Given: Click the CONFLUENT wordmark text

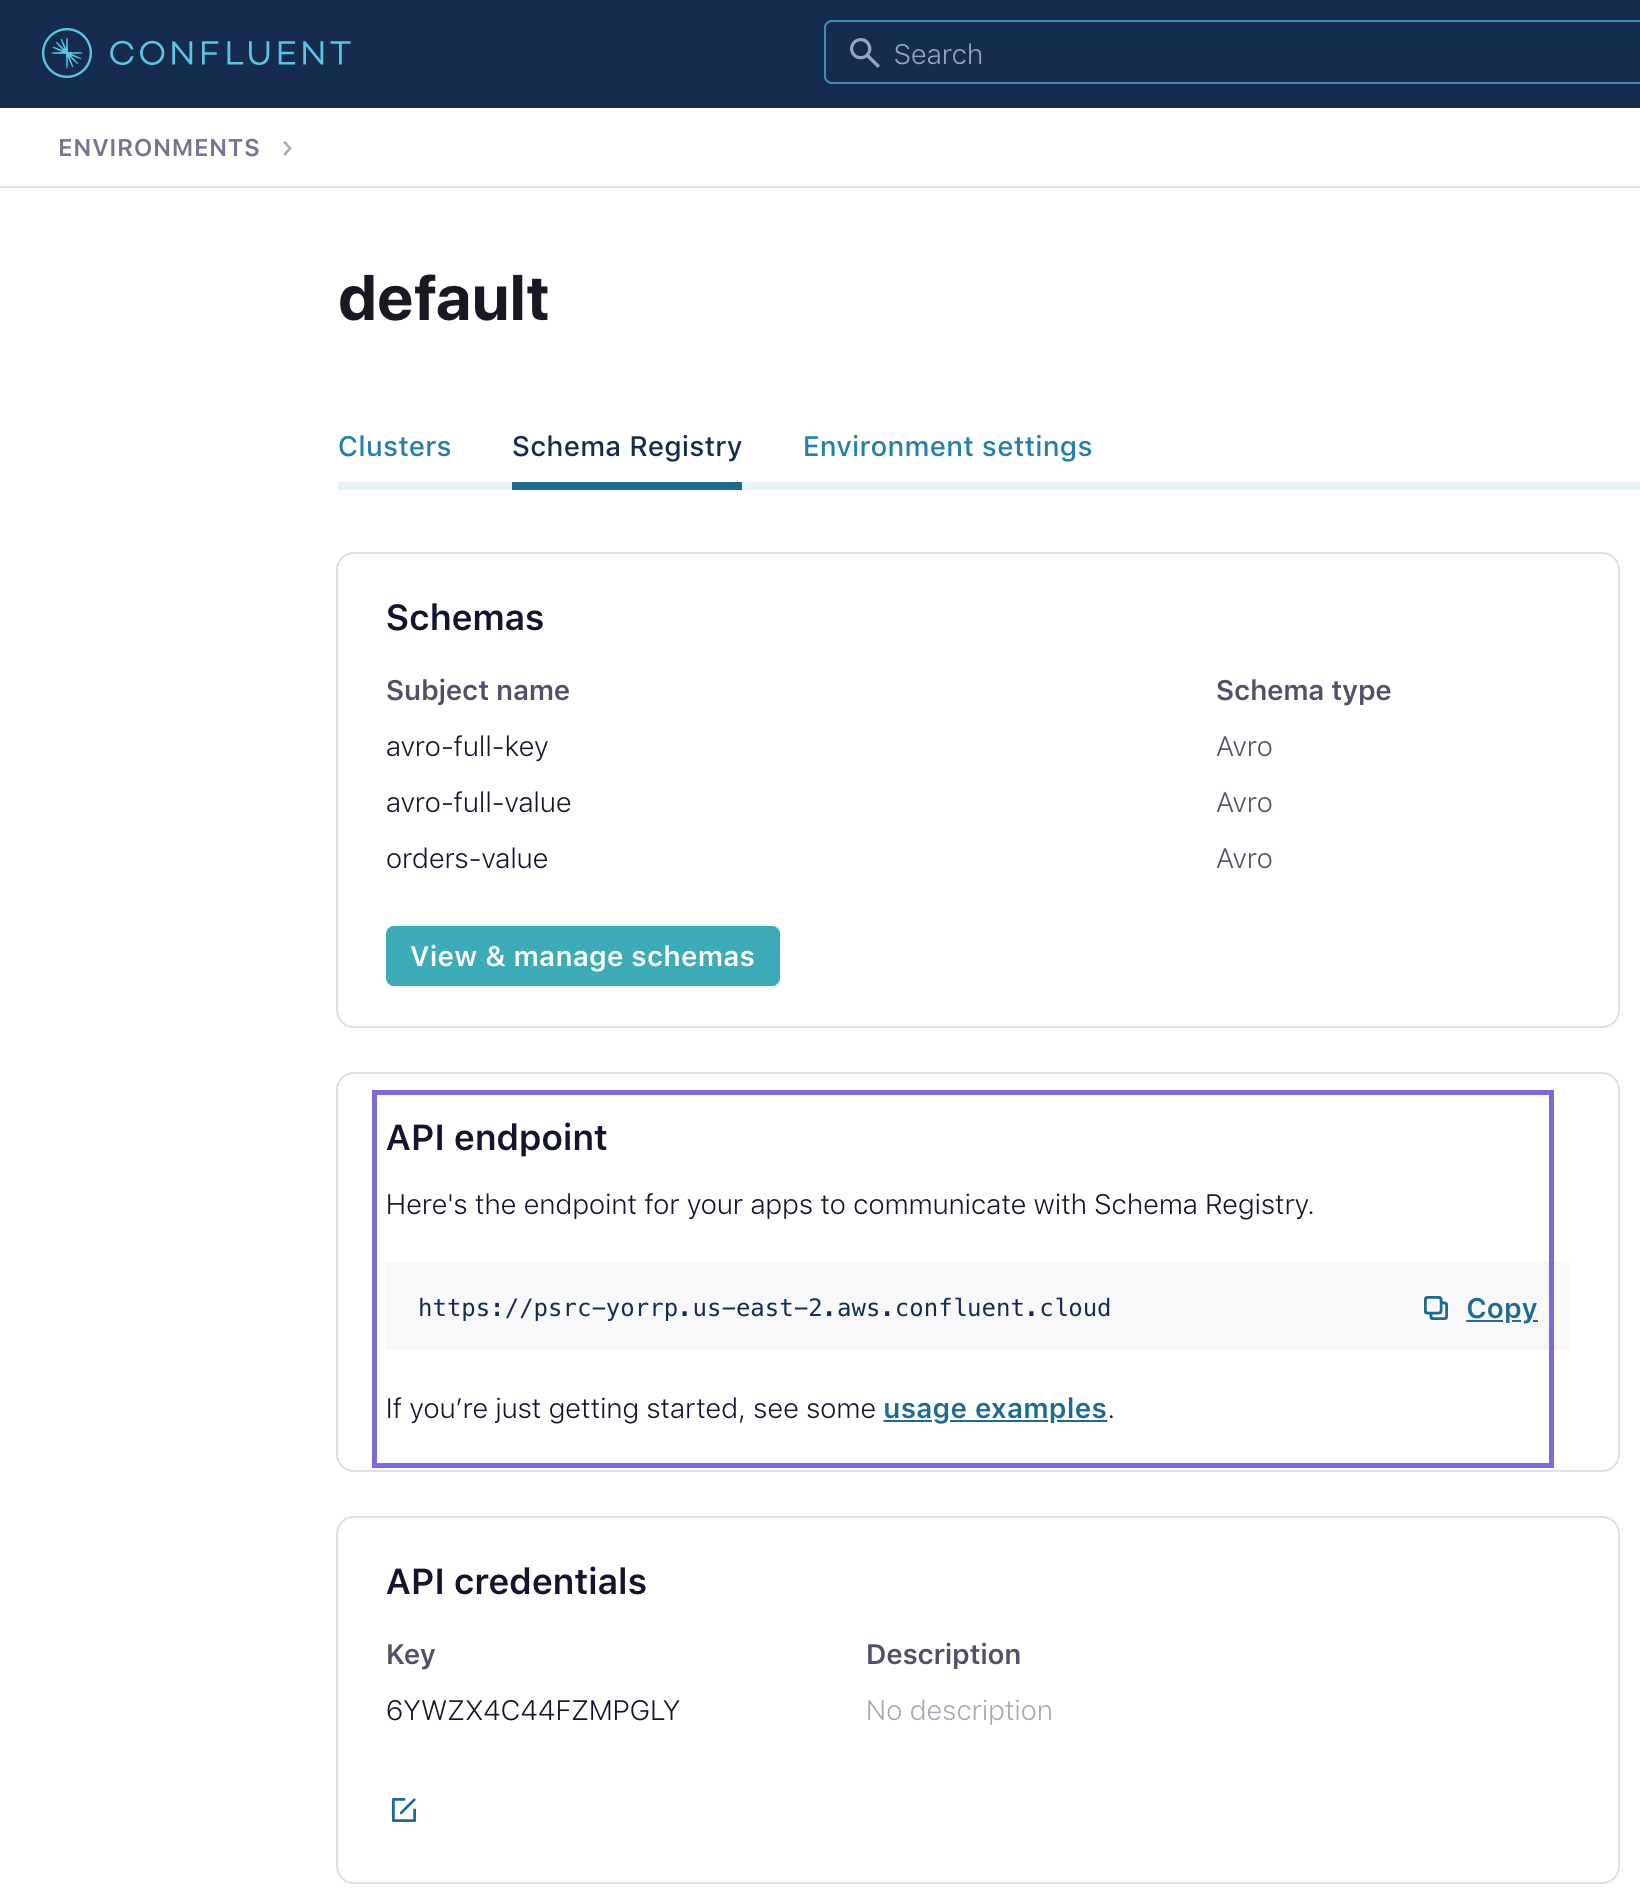Looking at the screenshot, I should pos(230,53).
